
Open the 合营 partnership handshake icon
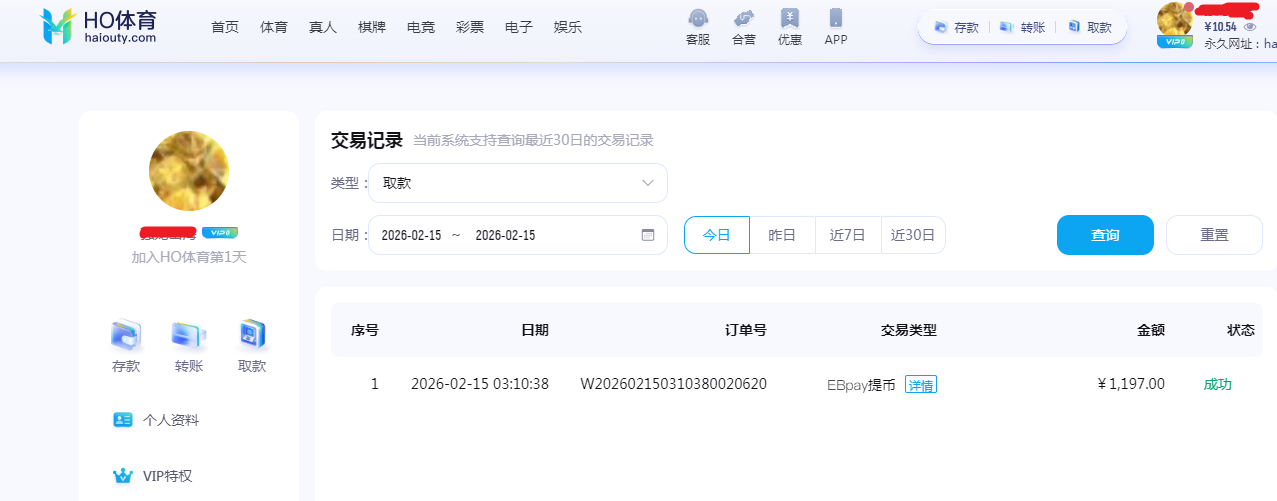[744, 19]
